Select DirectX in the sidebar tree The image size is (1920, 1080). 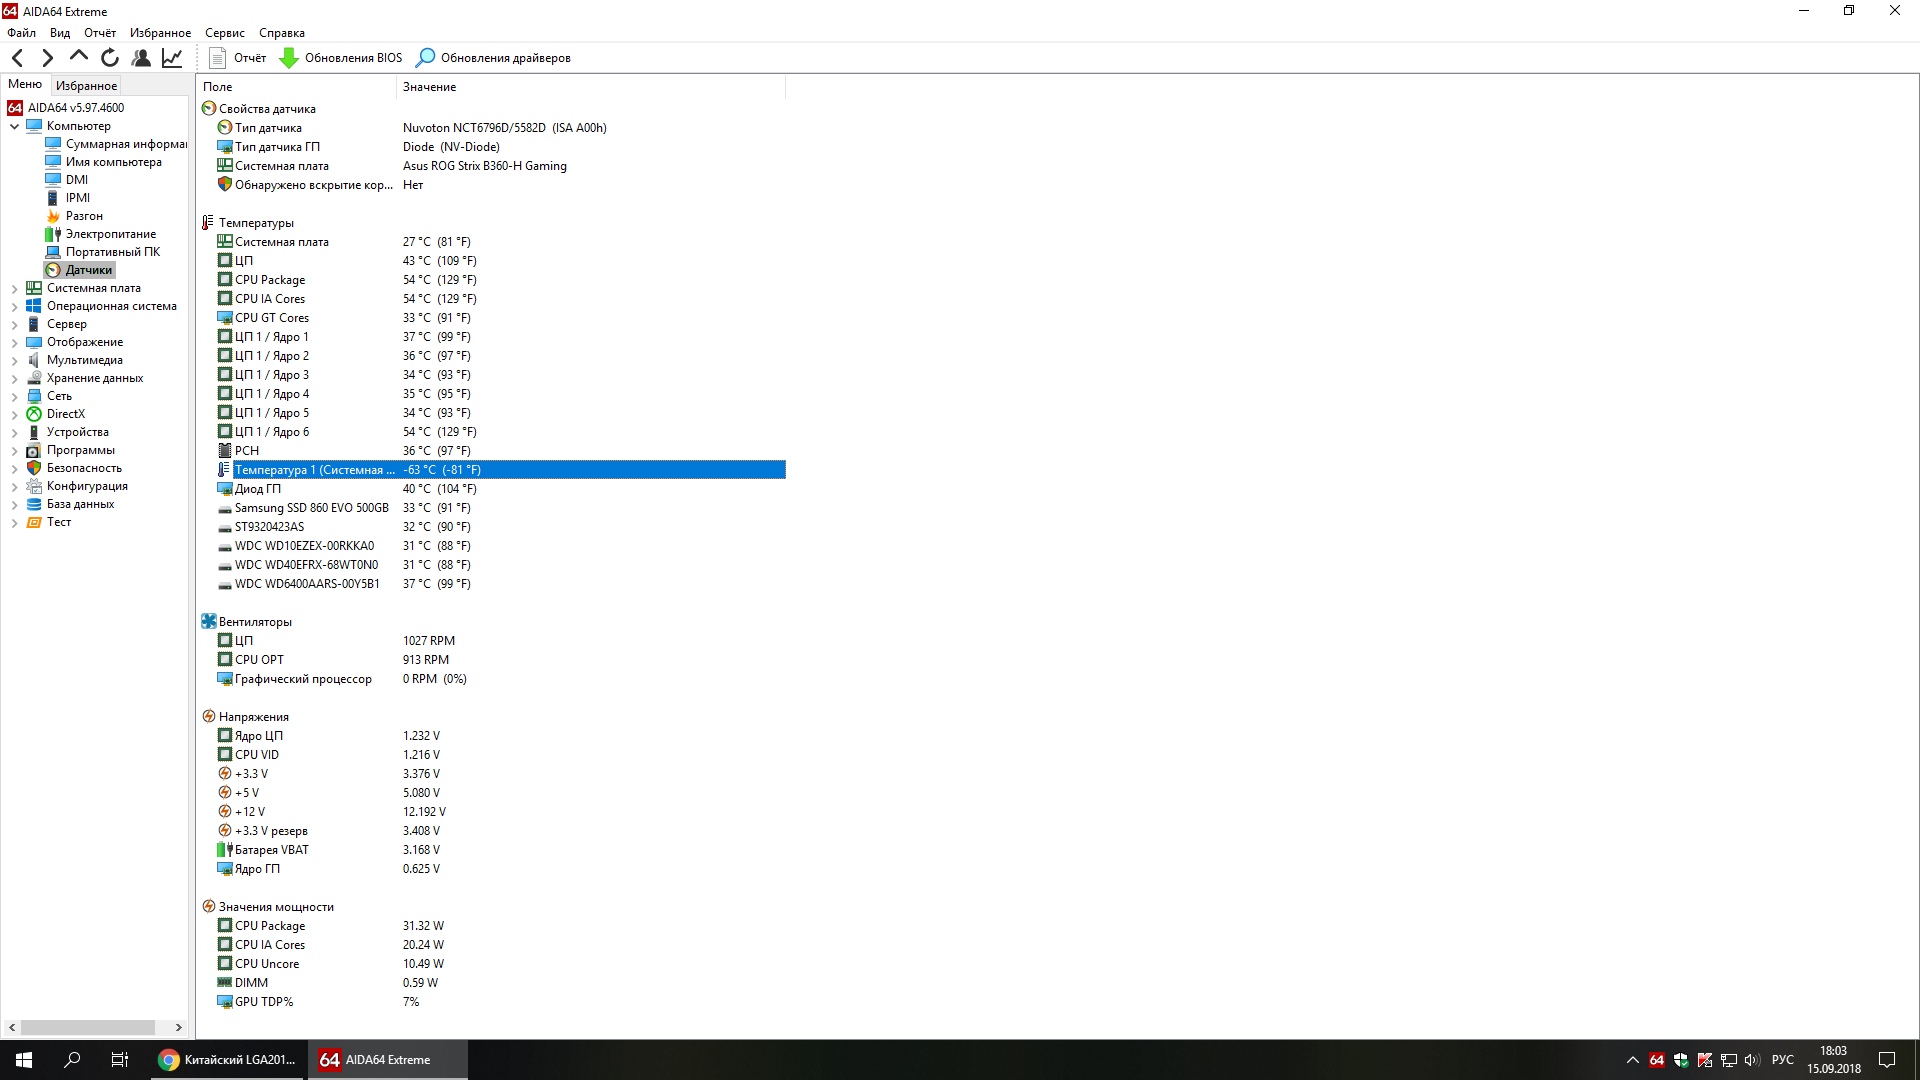coord(65,414)
